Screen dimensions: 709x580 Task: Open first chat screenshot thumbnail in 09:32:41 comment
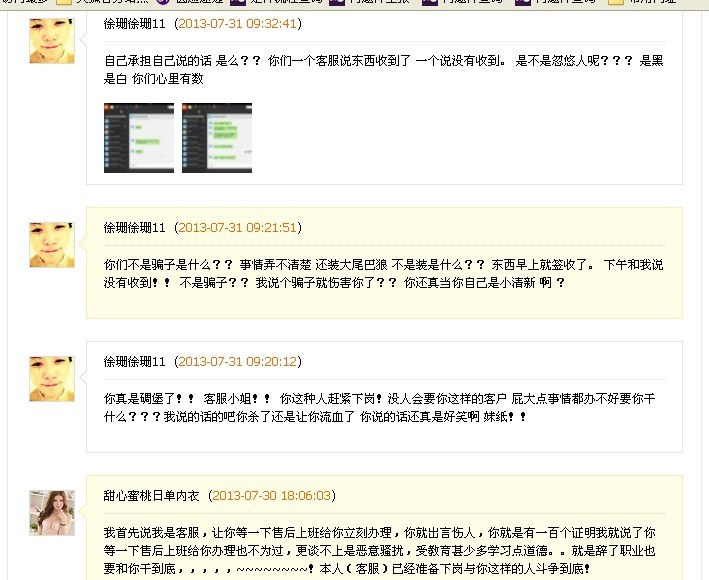139,138
